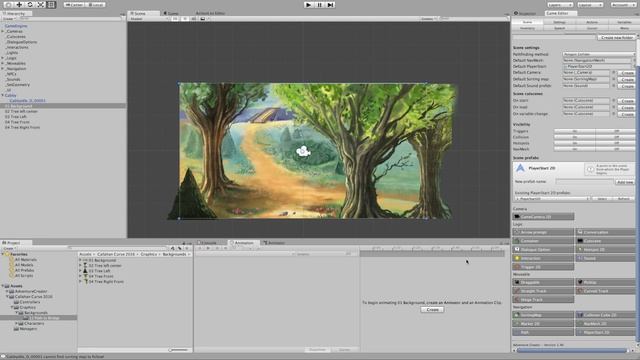This screenshot has height=360, width=640.
Task: Start play mode with the Play button
Action: pyautogui.click(x=309, y=4)
